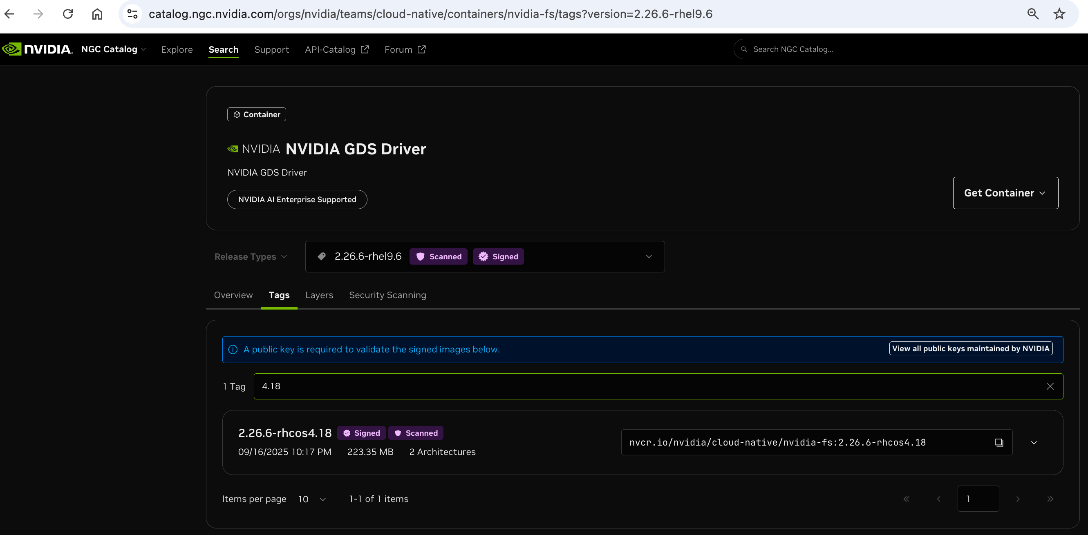Open the NGC Catalog dropdown menu
Image resolution: width=1088 pixels, height=535 pixels.
point(114,49)
